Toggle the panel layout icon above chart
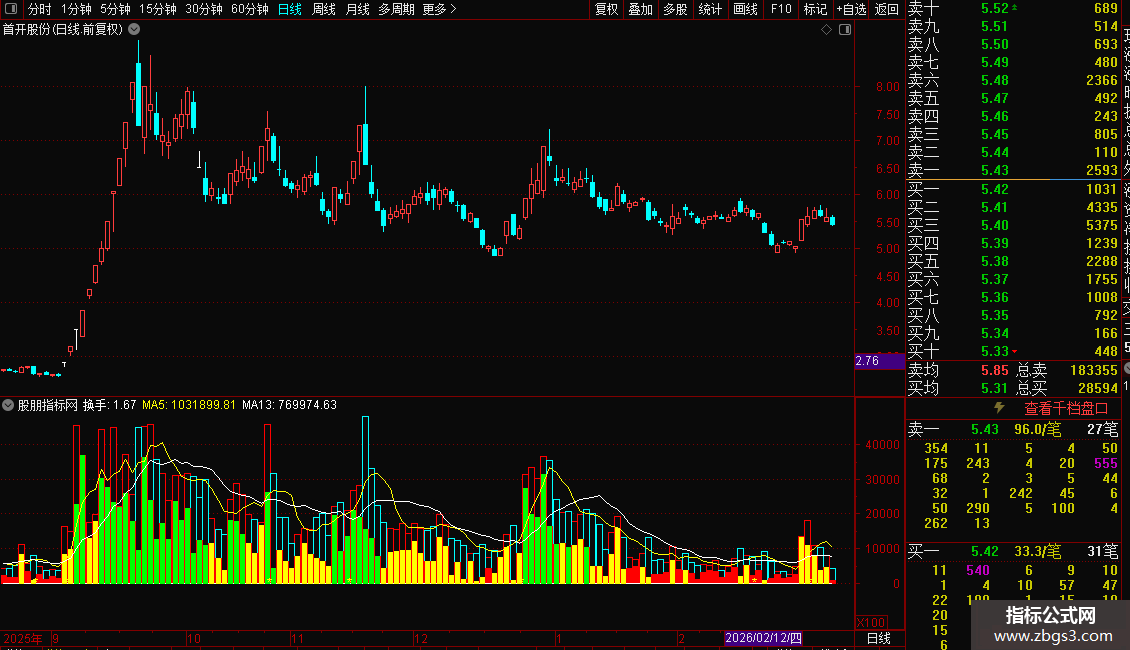 tap(845, 30)
